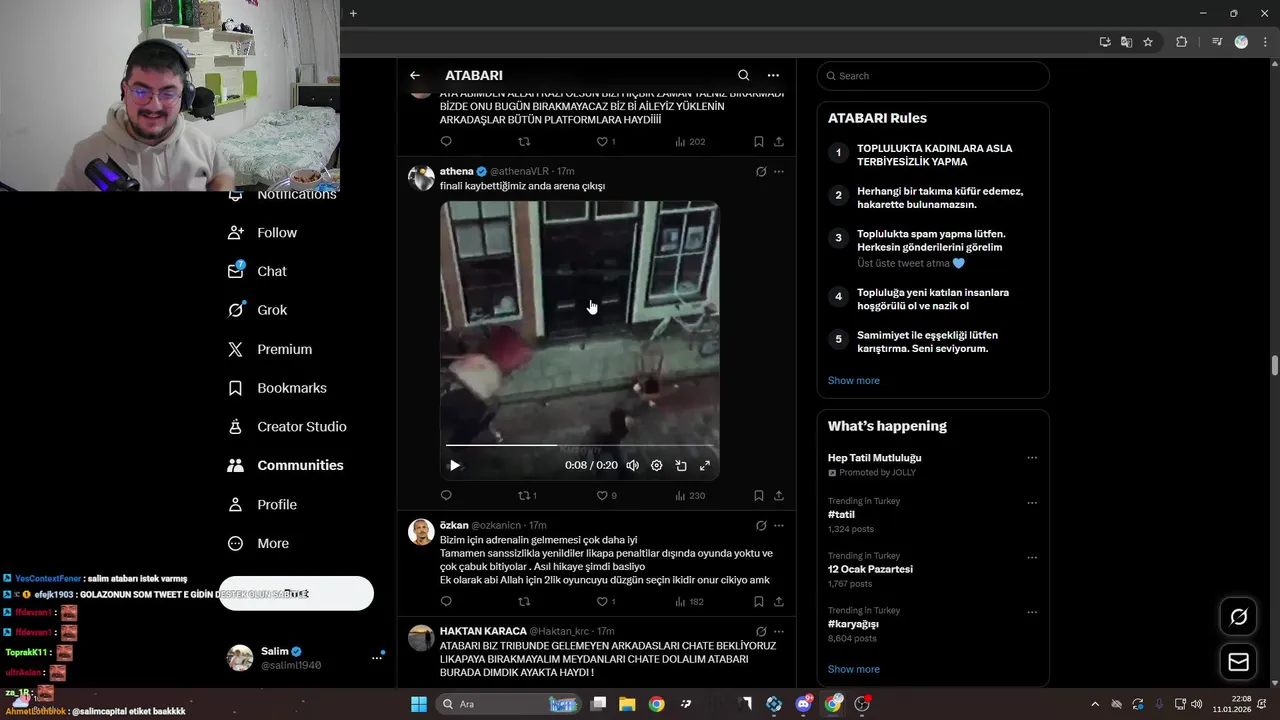
Task: Open Profile in the sidebar
Action: coord(262,504)
